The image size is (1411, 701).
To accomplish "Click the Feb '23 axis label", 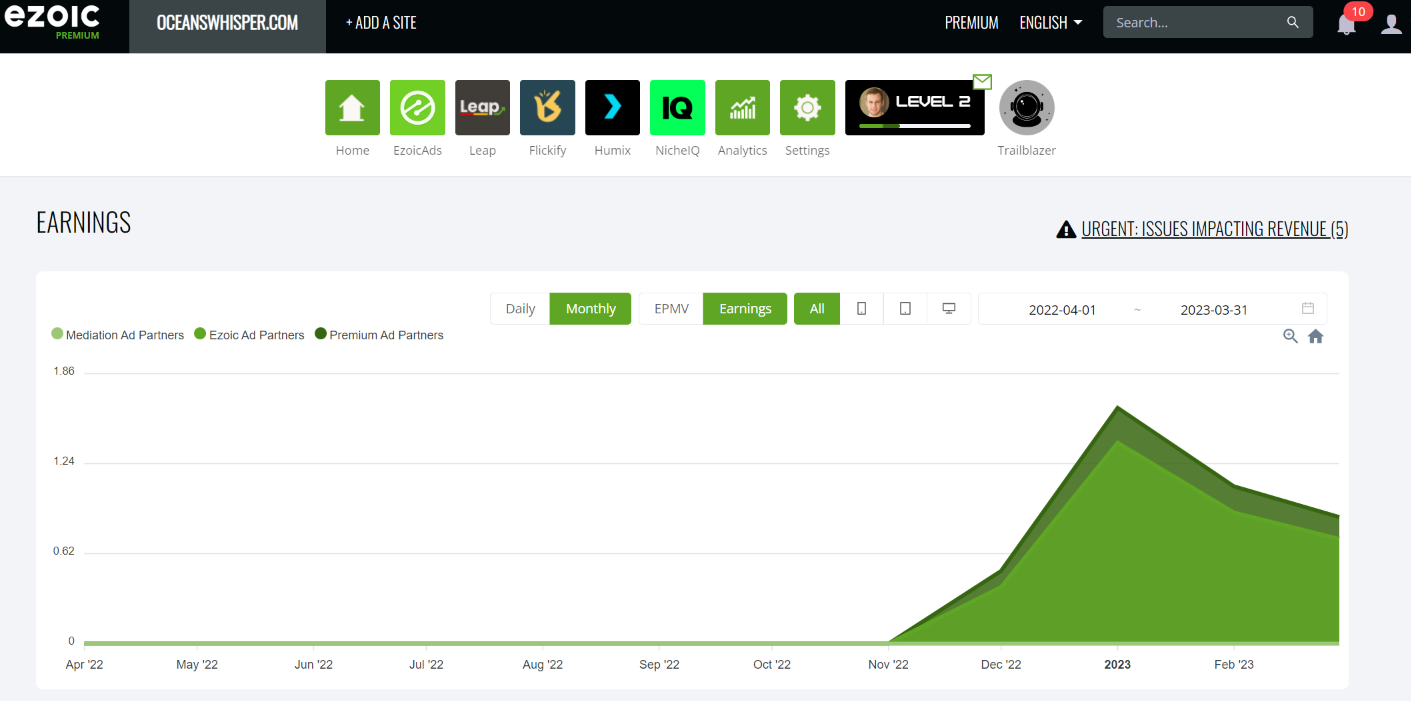I will pos(1233,665).
